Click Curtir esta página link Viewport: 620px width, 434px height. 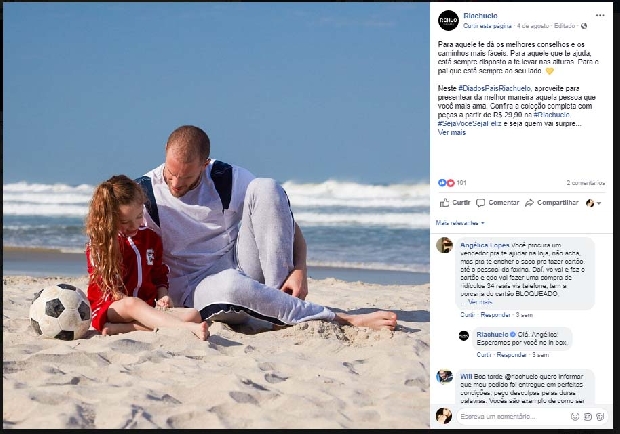point(488,26)
